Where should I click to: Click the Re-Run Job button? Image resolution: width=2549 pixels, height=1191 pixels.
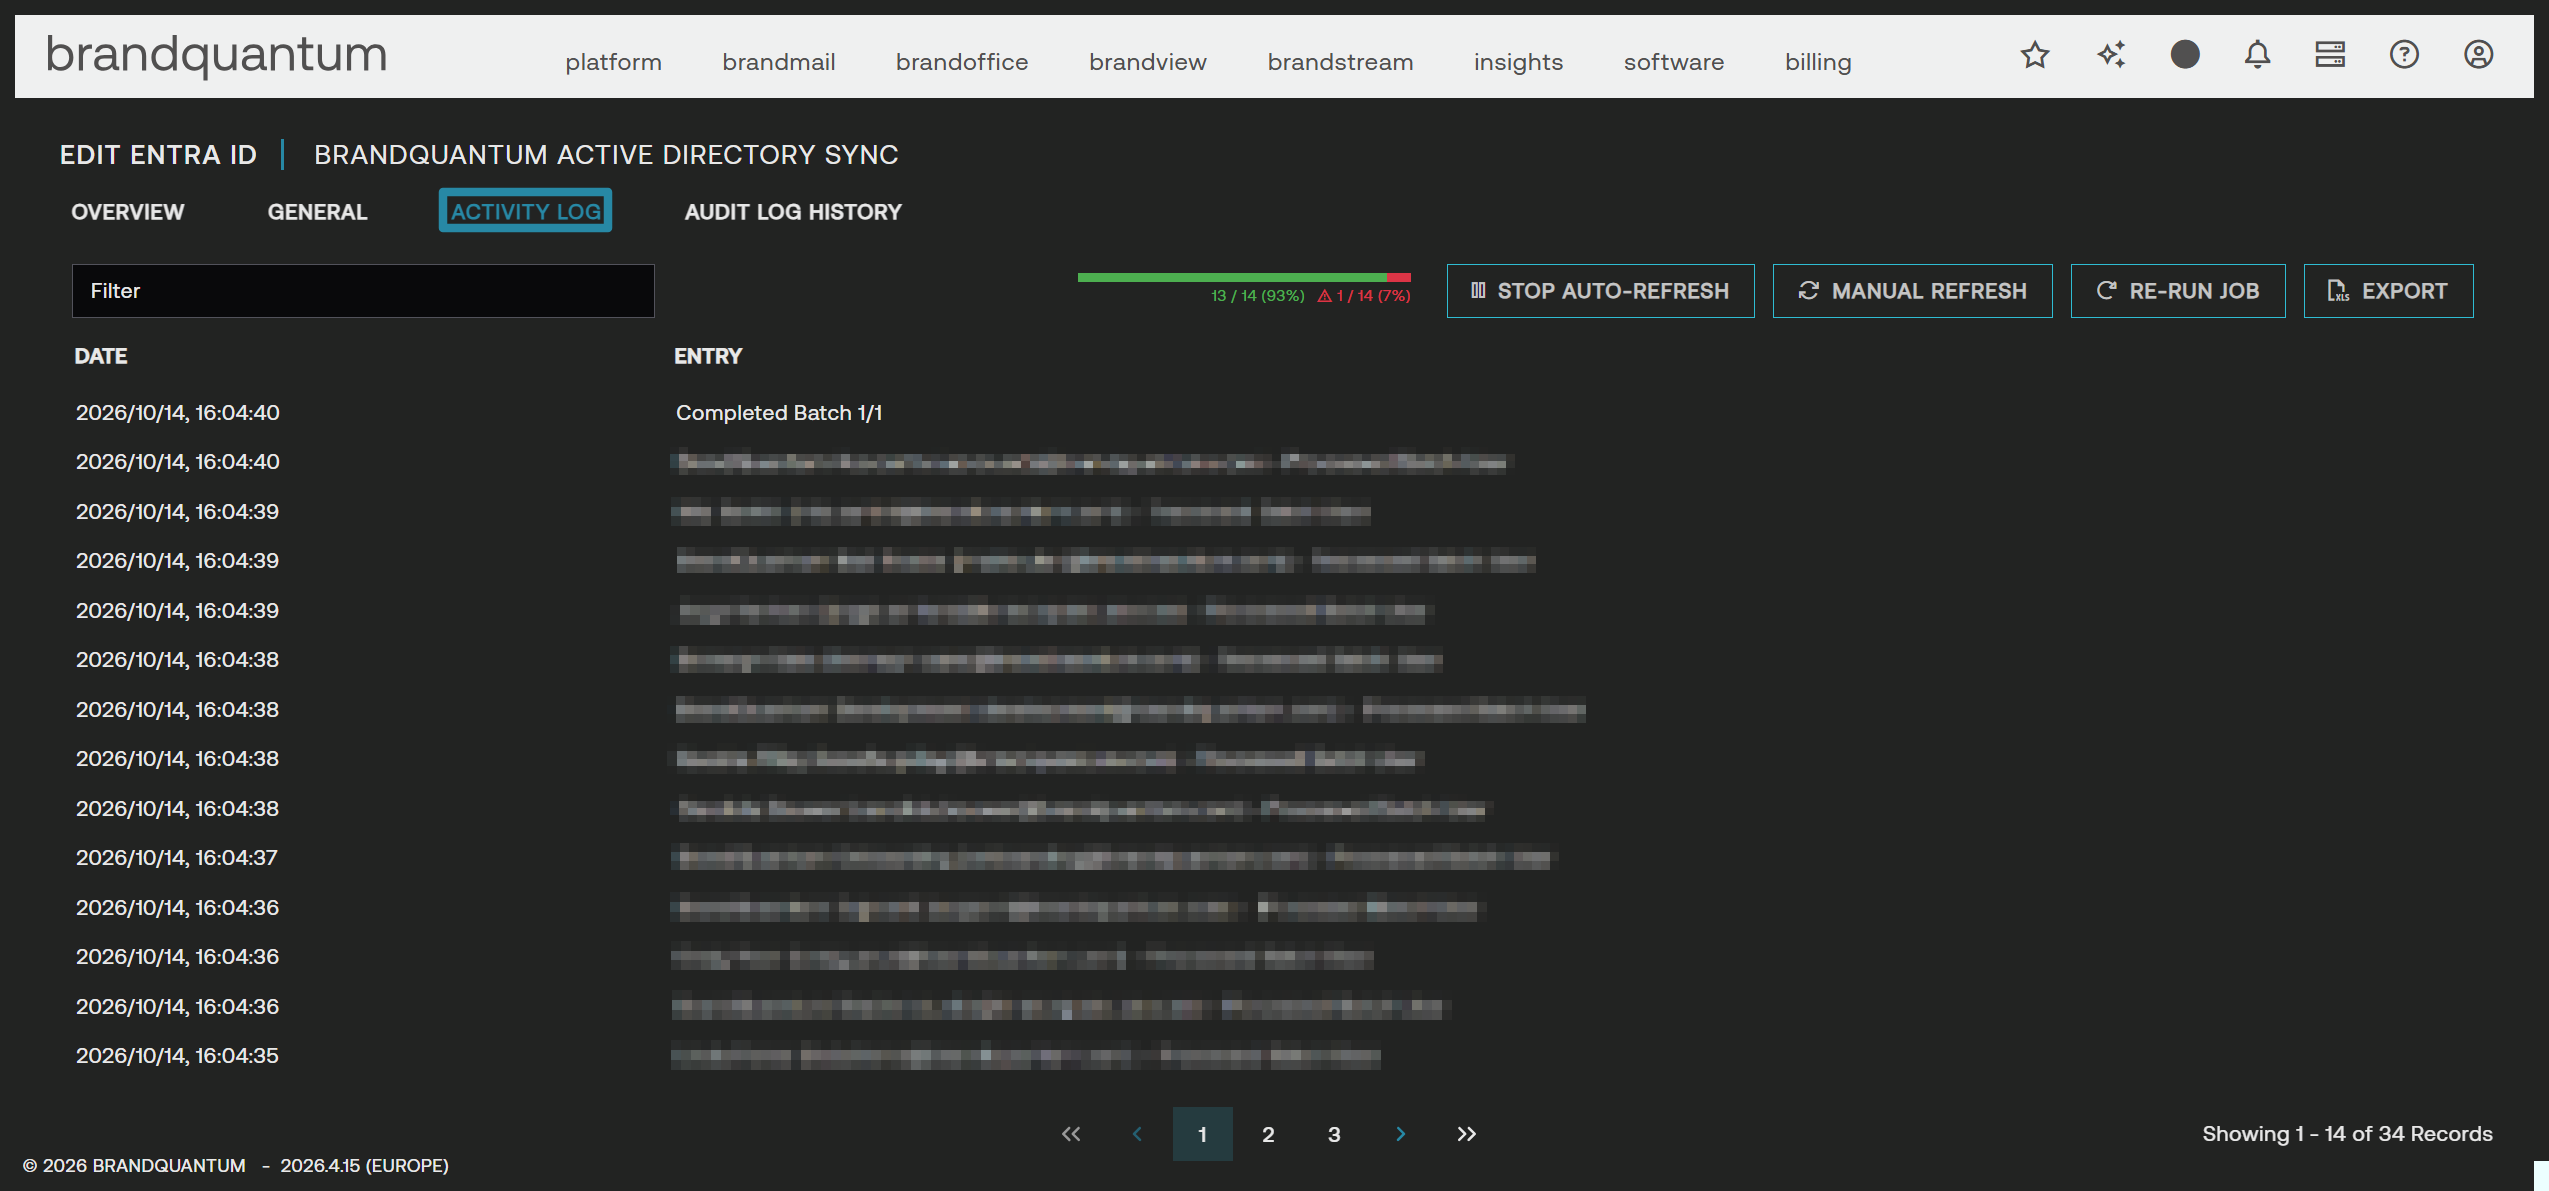2177,291
